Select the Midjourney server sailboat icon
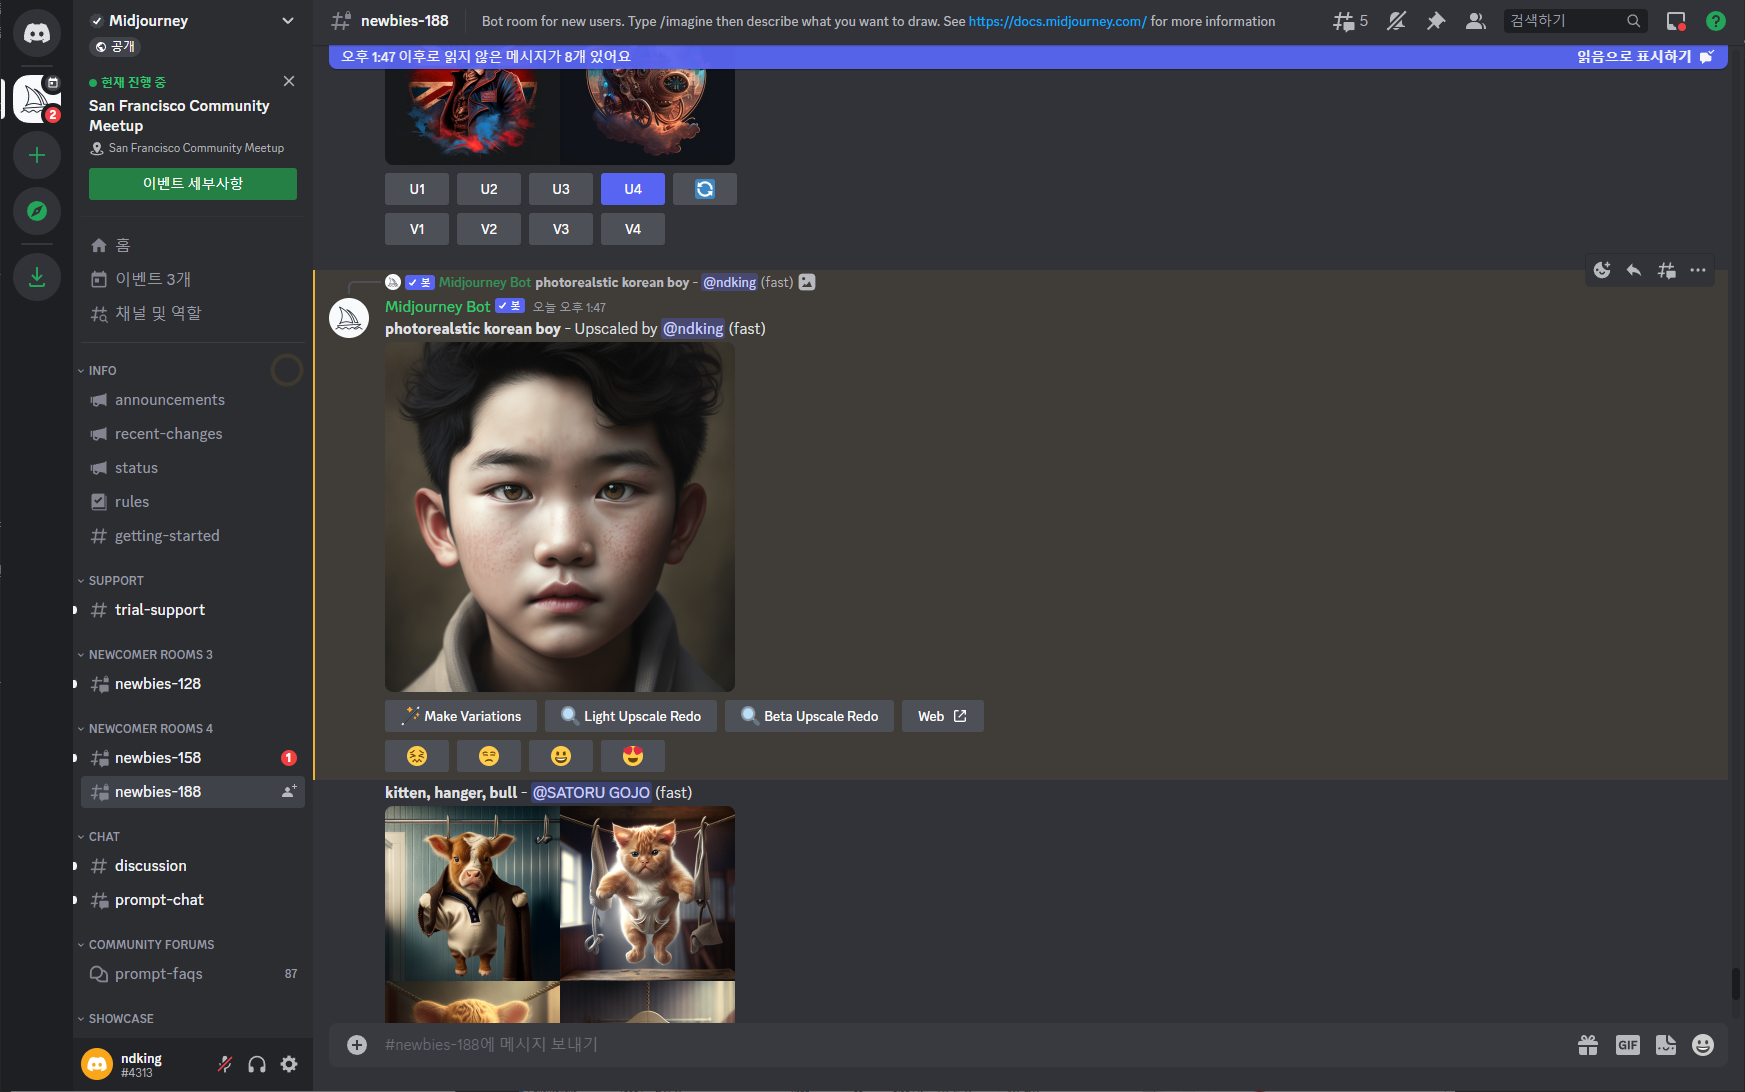 [x=37, y=99]
